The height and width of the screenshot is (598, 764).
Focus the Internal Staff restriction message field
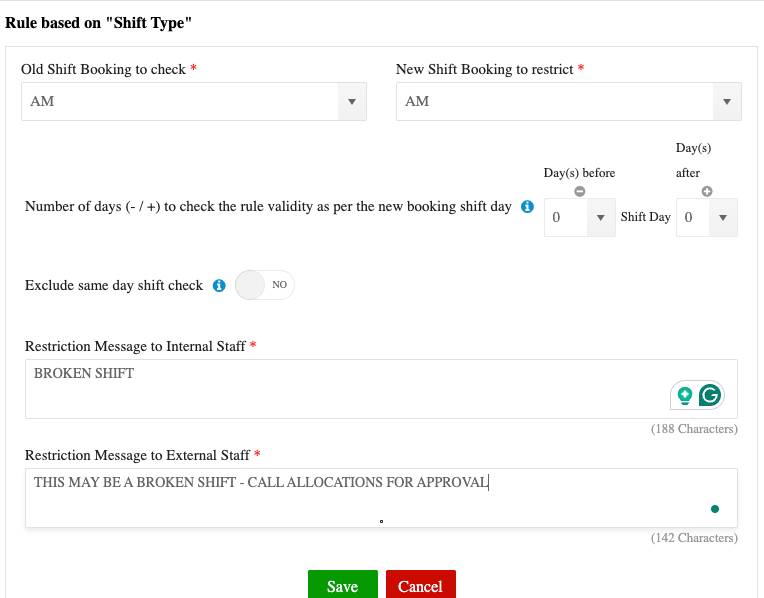(x=340, y=388)
